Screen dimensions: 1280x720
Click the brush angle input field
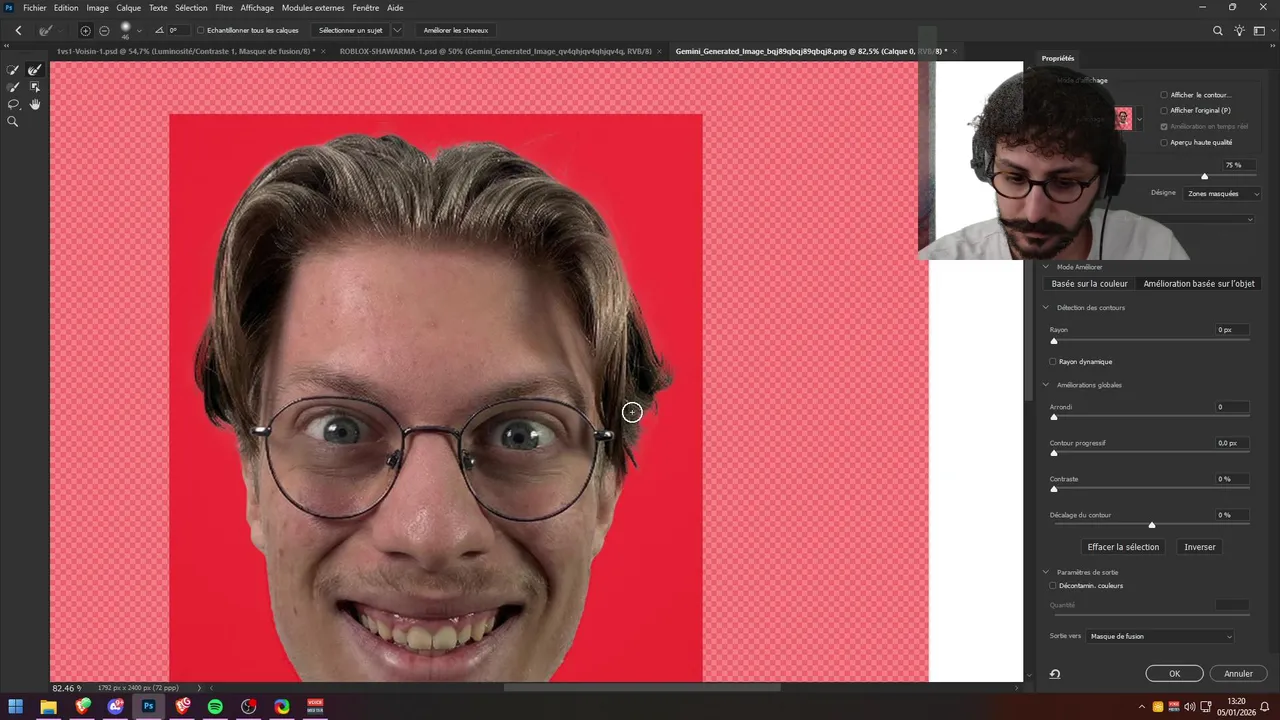coord(177,31)
